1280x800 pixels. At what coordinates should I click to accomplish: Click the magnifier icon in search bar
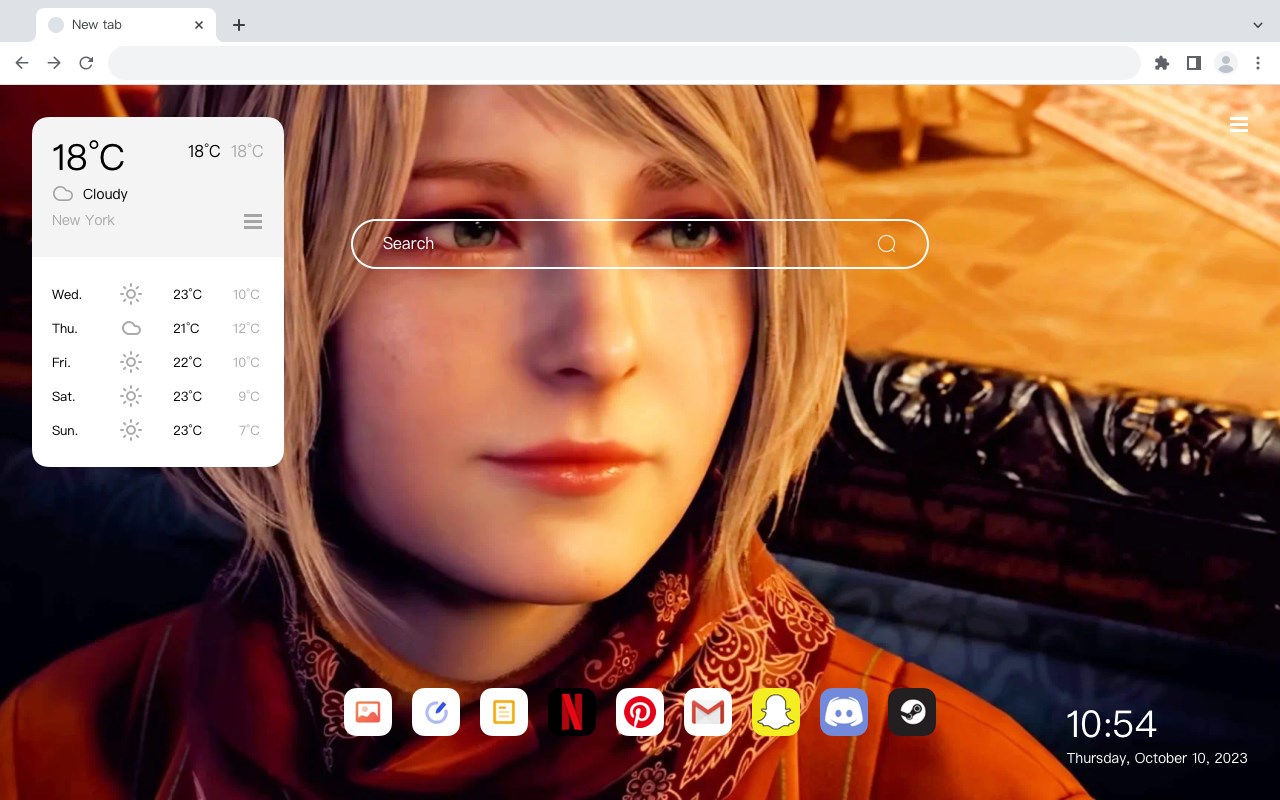tap(886, 244)
